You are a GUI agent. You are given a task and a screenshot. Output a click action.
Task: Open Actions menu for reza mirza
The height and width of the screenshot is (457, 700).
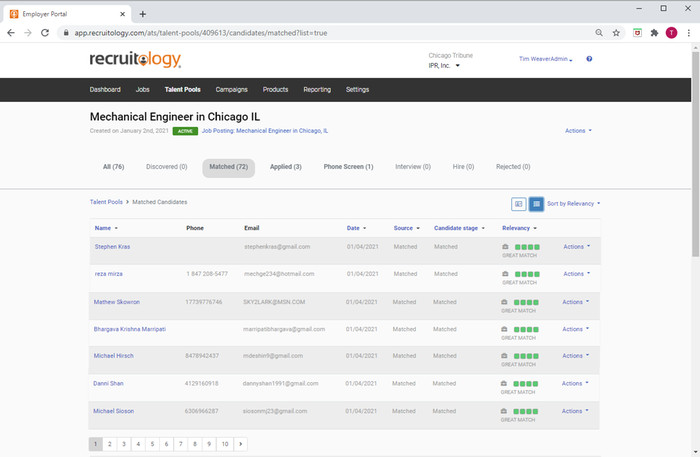pos(576,274)
